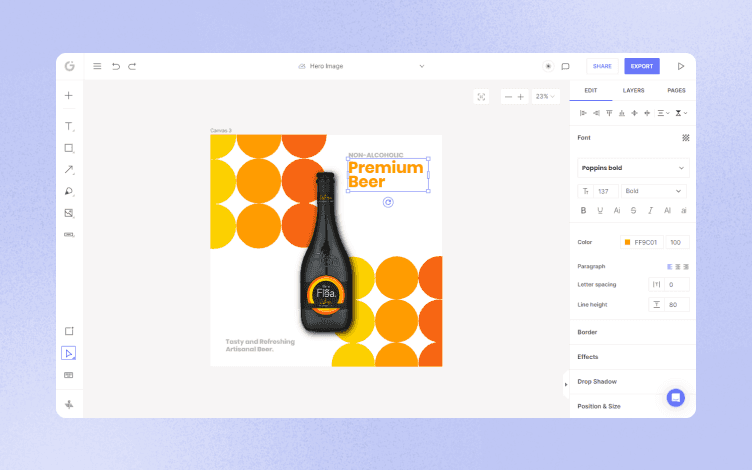752x470 pixels.
Task: Align selection vertical center
Action: [647, 113]
